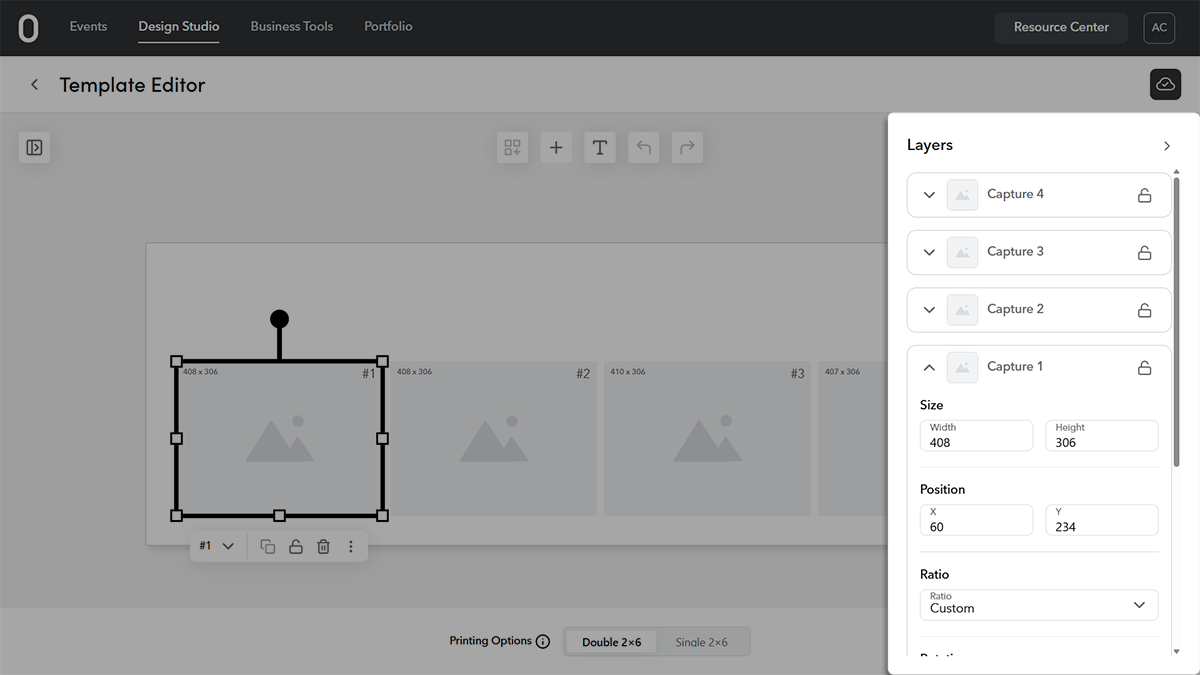Toggle lock on Capture 3 layer

pyautogui.click(x=1144, y=252)
